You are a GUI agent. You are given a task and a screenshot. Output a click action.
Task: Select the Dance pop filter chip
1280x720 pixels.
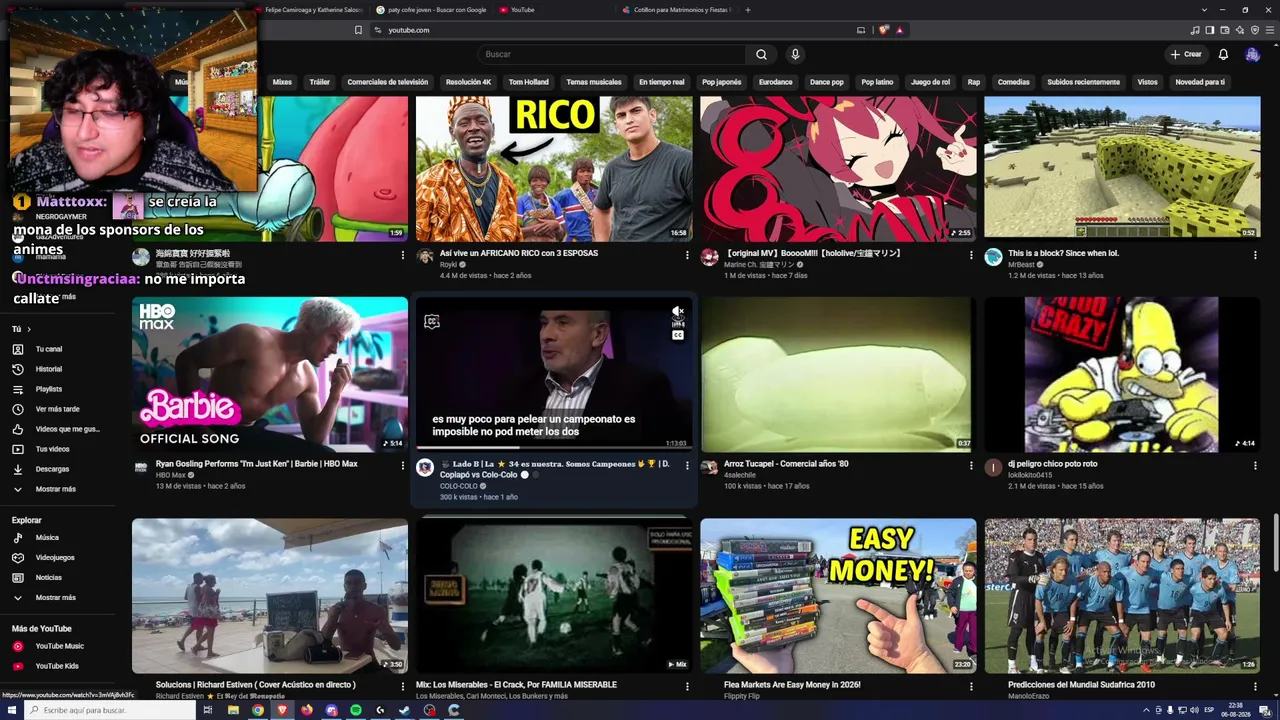827,82
